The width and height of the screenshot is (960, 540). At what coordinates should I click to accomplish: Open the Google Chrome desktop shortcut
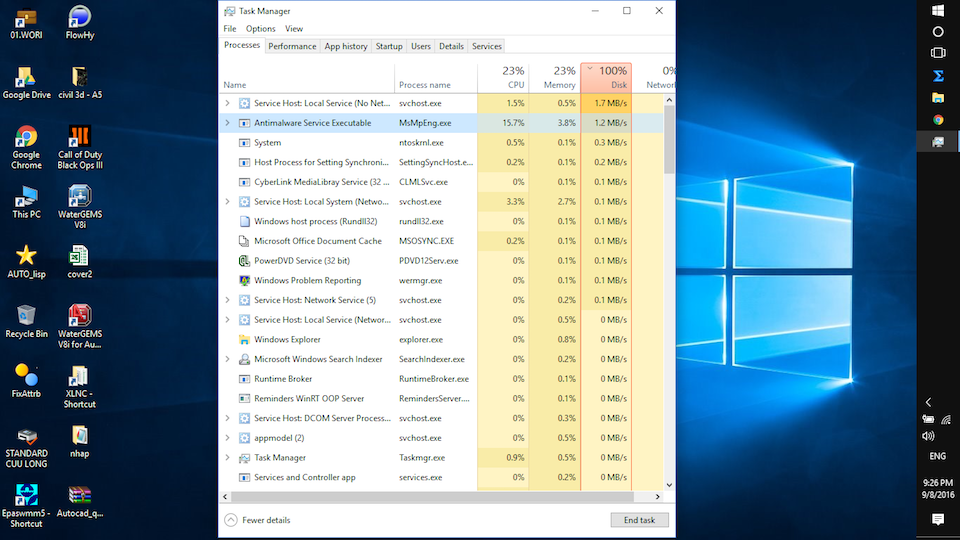pyautogui.click(x=26, y=147)
